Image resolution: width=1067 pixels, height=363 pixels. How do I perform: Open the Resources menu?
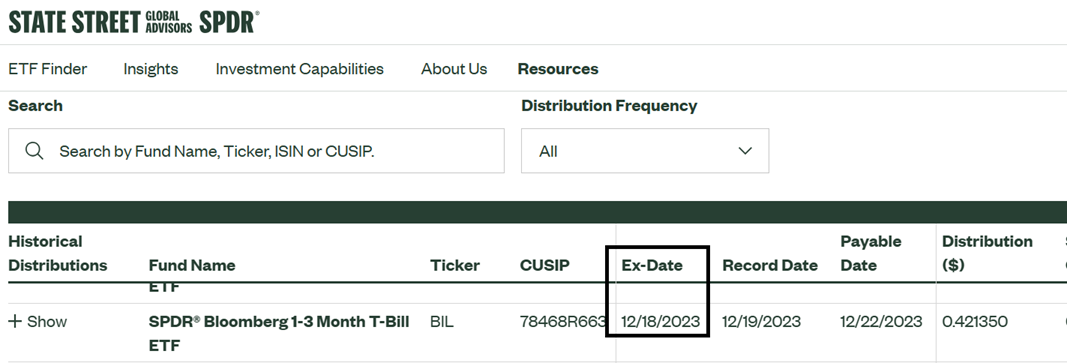[558, 69]
